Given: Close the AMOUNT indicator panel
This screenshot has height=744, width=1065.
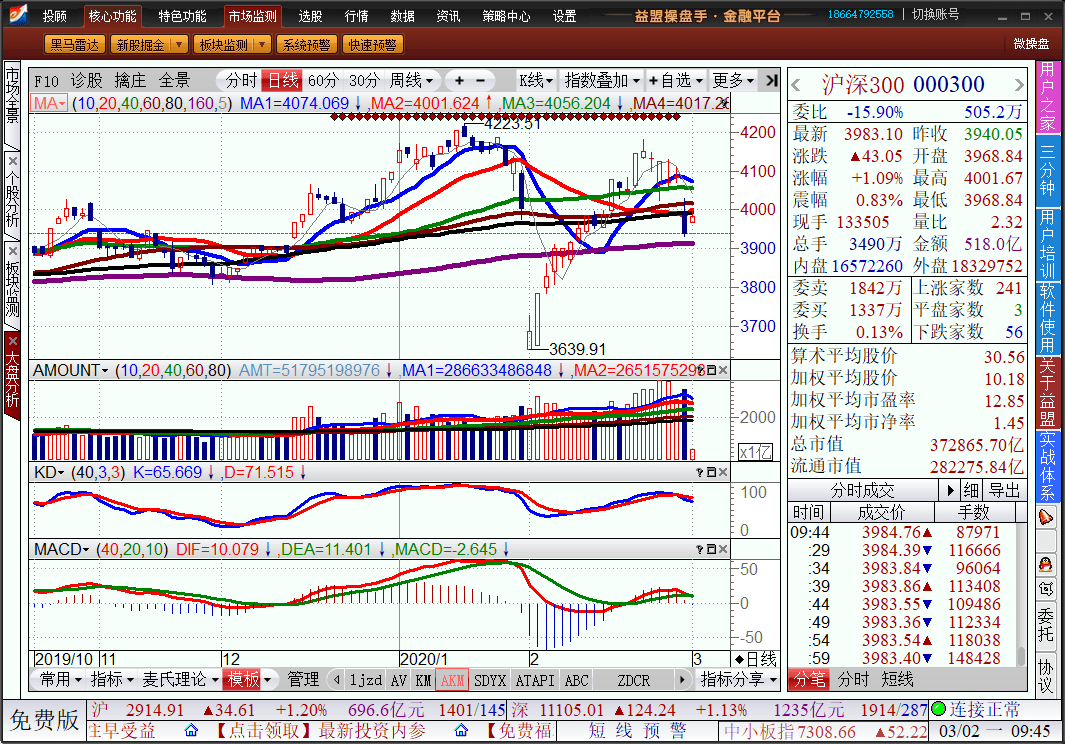Looking at the screenshot, I should click(723, 370).
